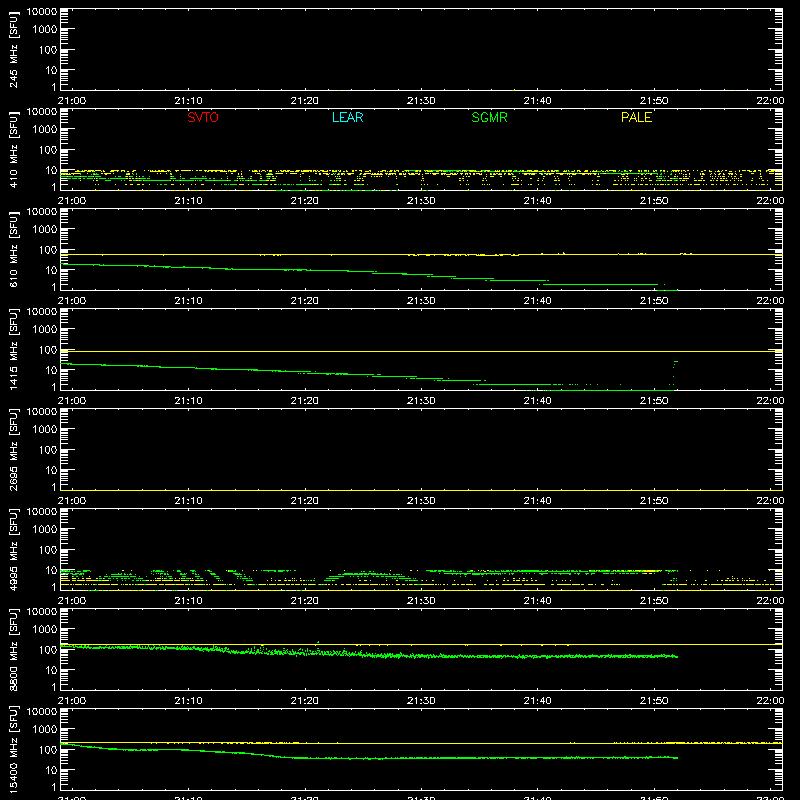This screenshot has width=800, height=800.
Task: Click the red SVTO station label
Action: [x=203, y=117]
